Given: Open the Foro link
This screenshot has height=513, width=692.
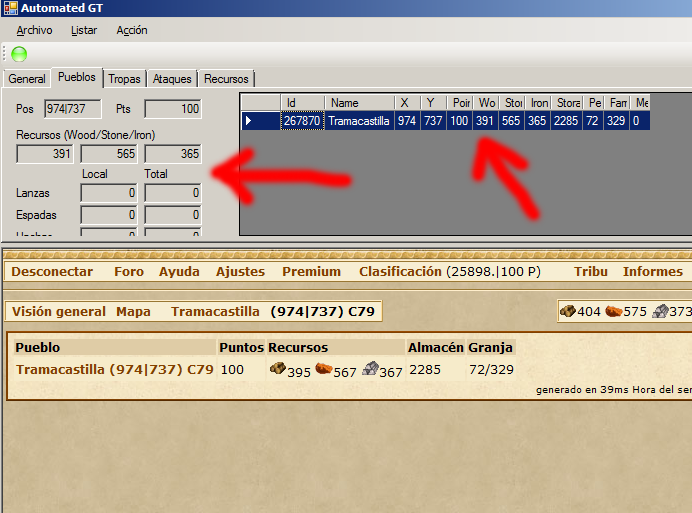Looking at the screenshot, I should (129, 272).
